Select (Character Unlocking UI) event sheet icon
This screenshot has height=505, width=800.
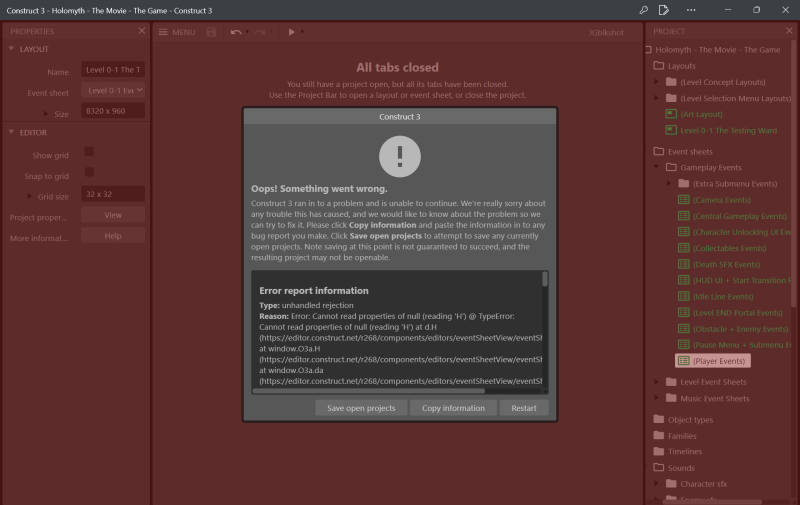[x=684, y=232]
